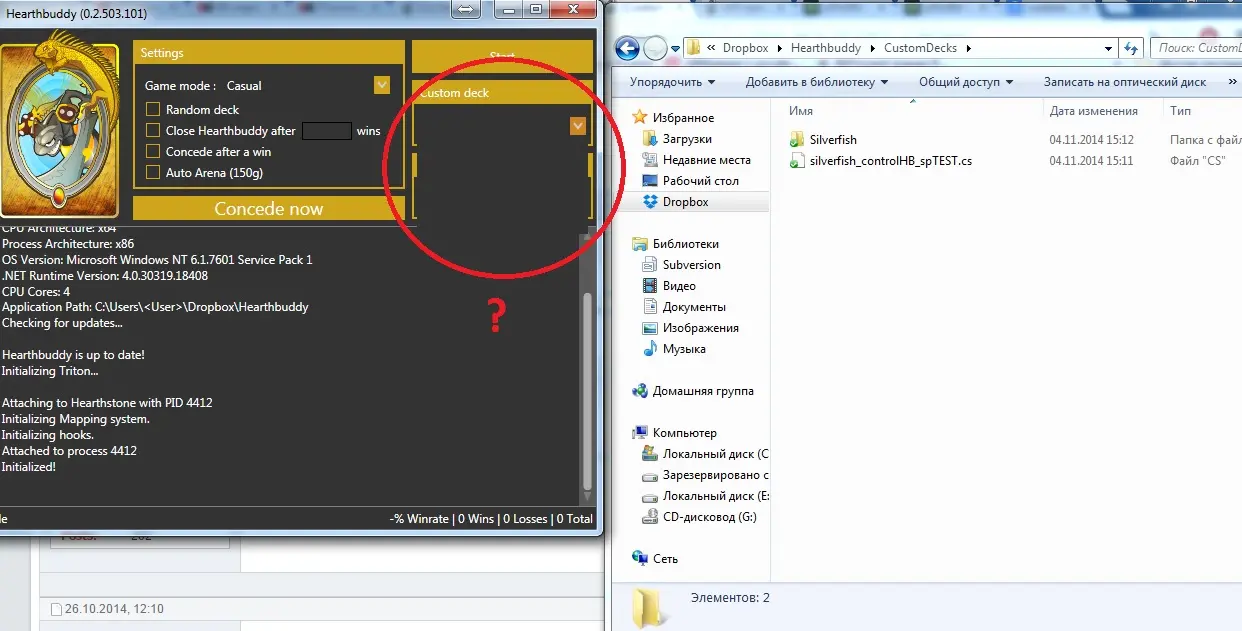Open the Загрузки folder in favorites
The width and height of the screenshot is (1242, 631).
[686, 139]
